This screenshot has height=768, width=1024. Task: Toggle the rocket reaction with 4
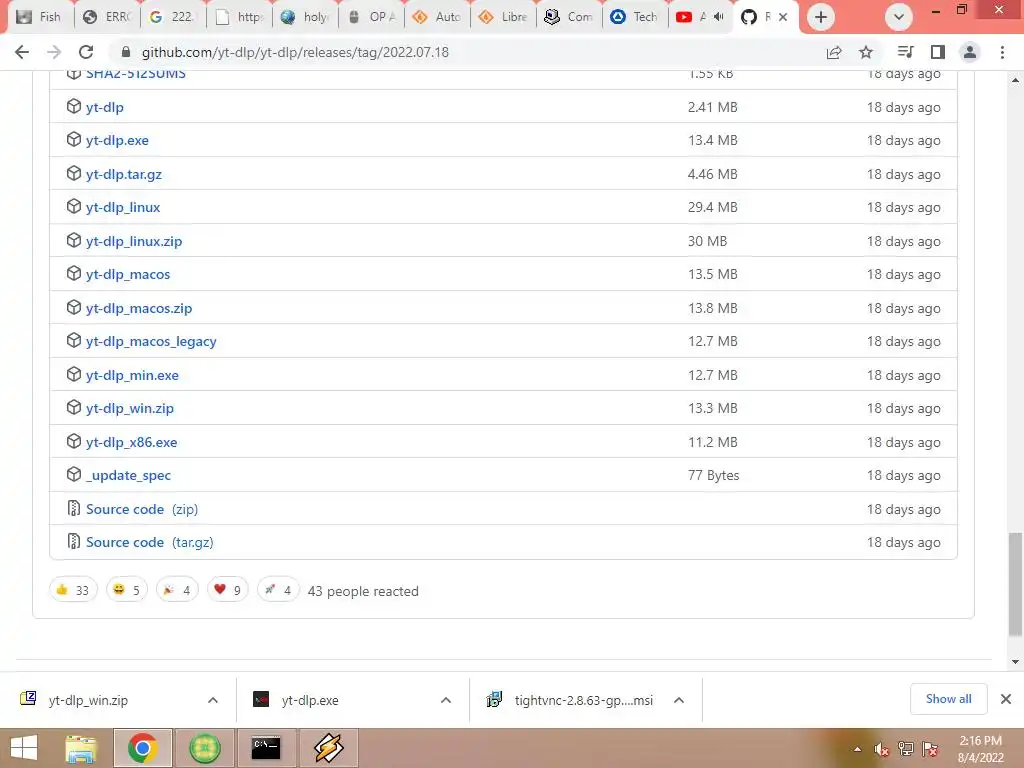(x=278, y=590)
